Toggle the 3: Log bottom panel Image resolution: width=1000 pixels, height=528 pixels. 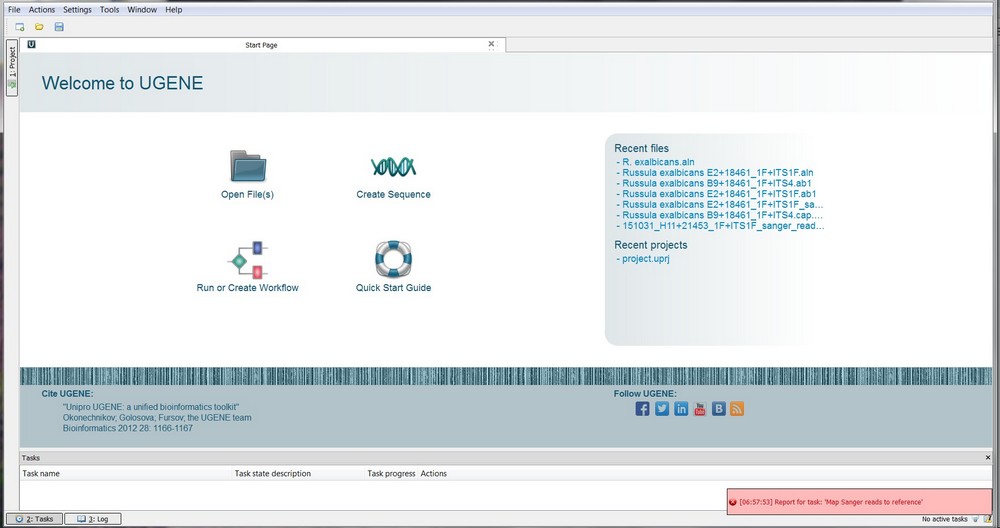(93, 519)
